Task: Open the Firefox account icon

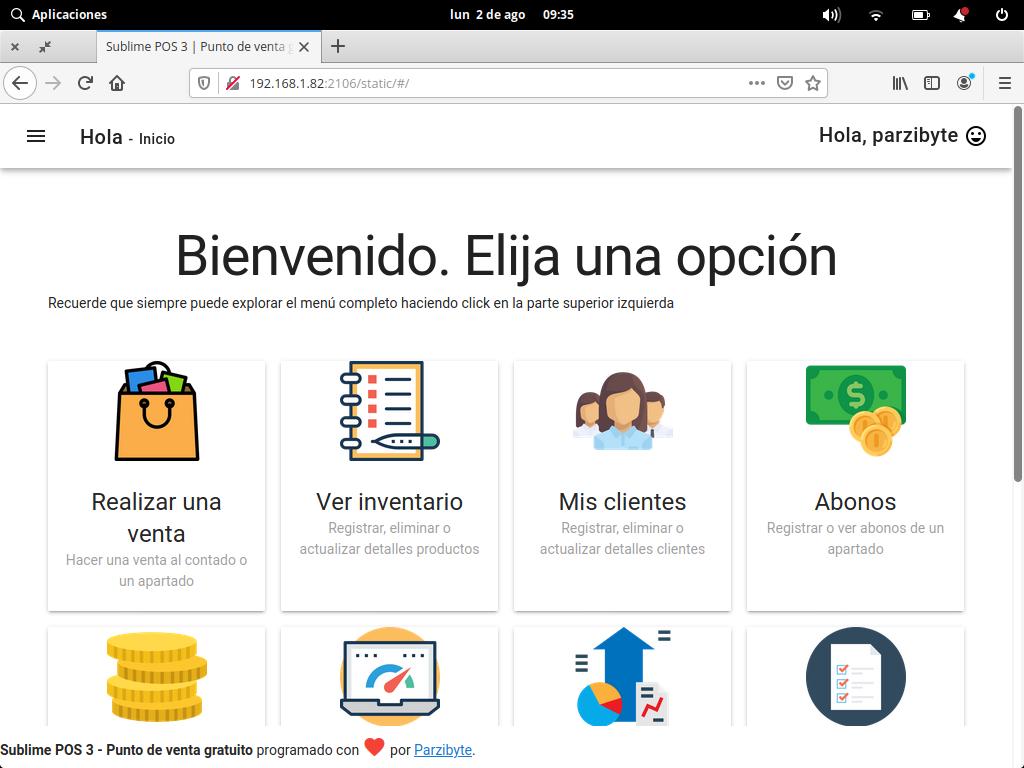Action: coord(964,83)
